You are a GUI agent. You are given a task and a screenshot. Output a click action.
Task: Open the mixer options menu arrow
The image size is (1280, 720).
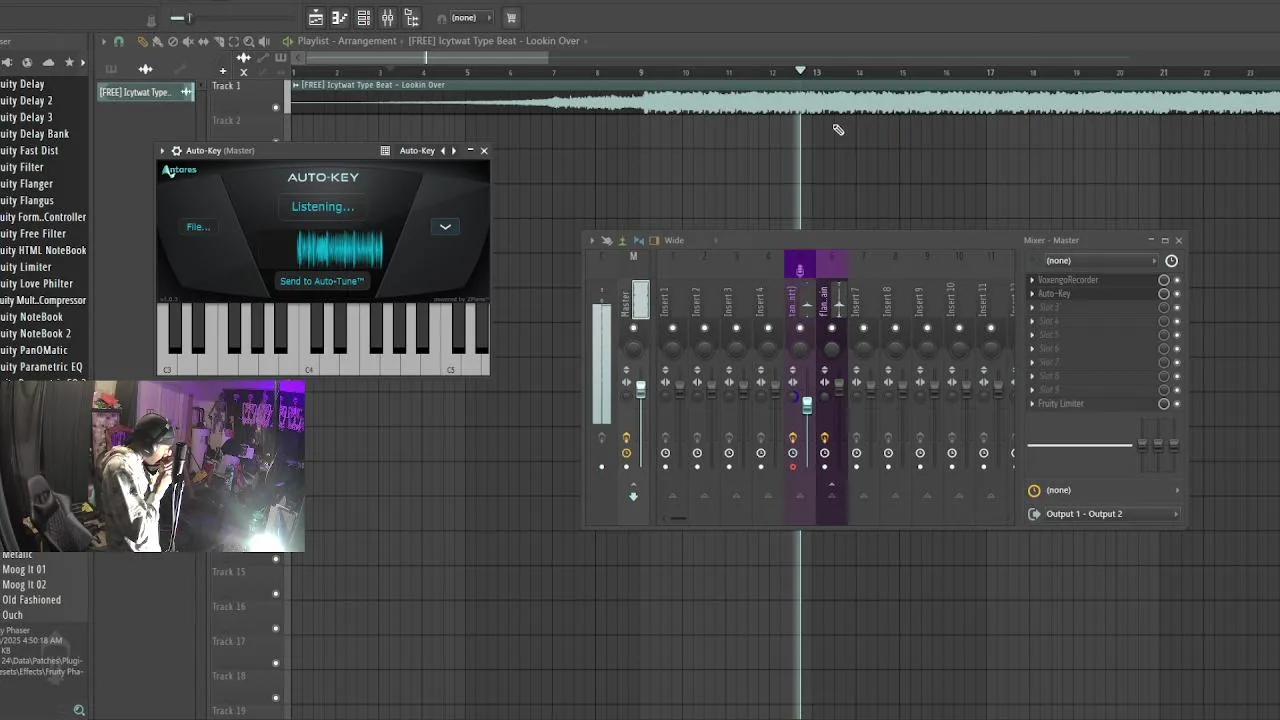tap(592, 241)
